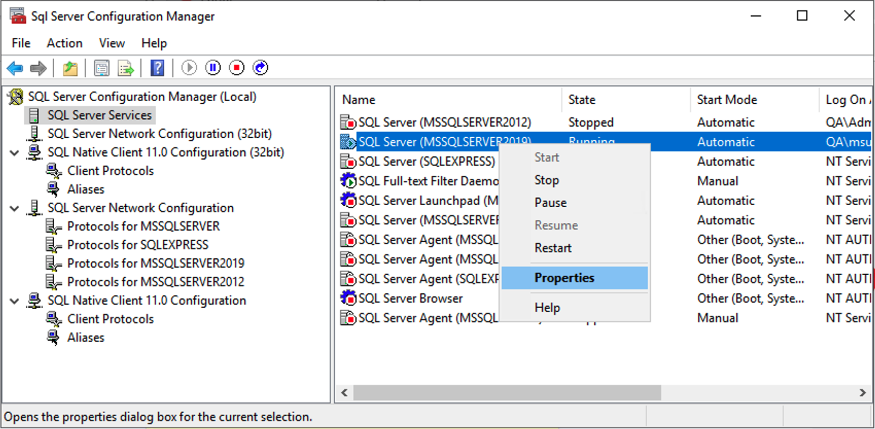The image size is (875, 429).
Task: Click the SQL Full-text Filter Daemon icon
Action: pyautogui.click(x=348, y=181)
